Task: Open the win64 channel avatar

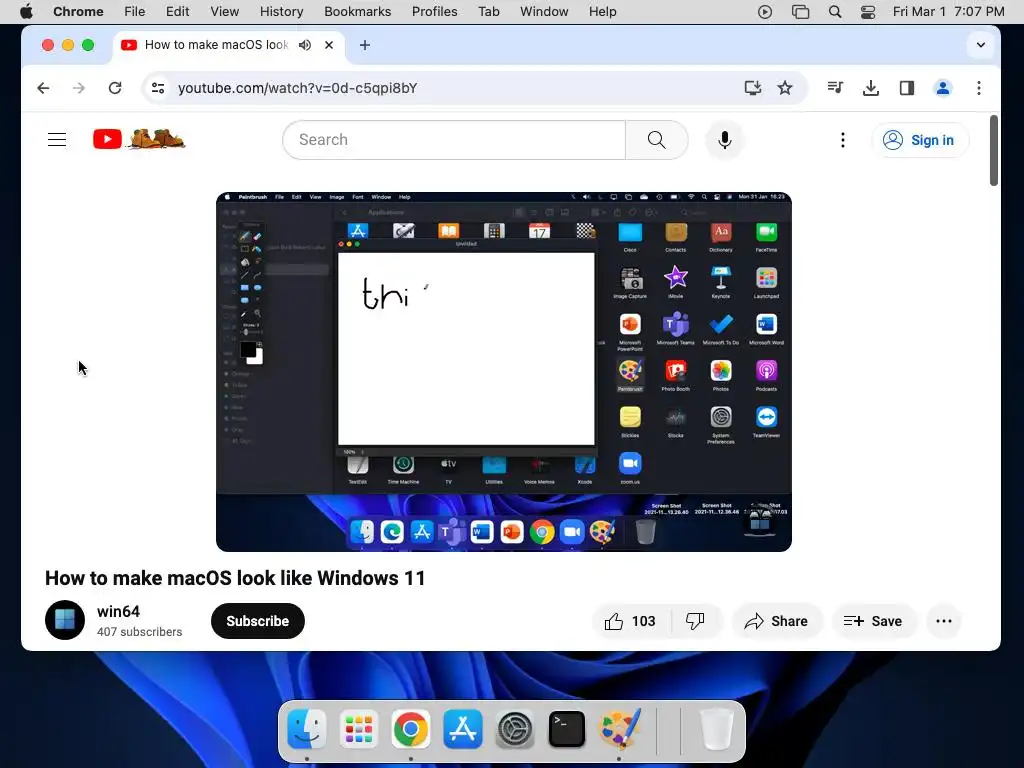Action: [x=65, y=620]
